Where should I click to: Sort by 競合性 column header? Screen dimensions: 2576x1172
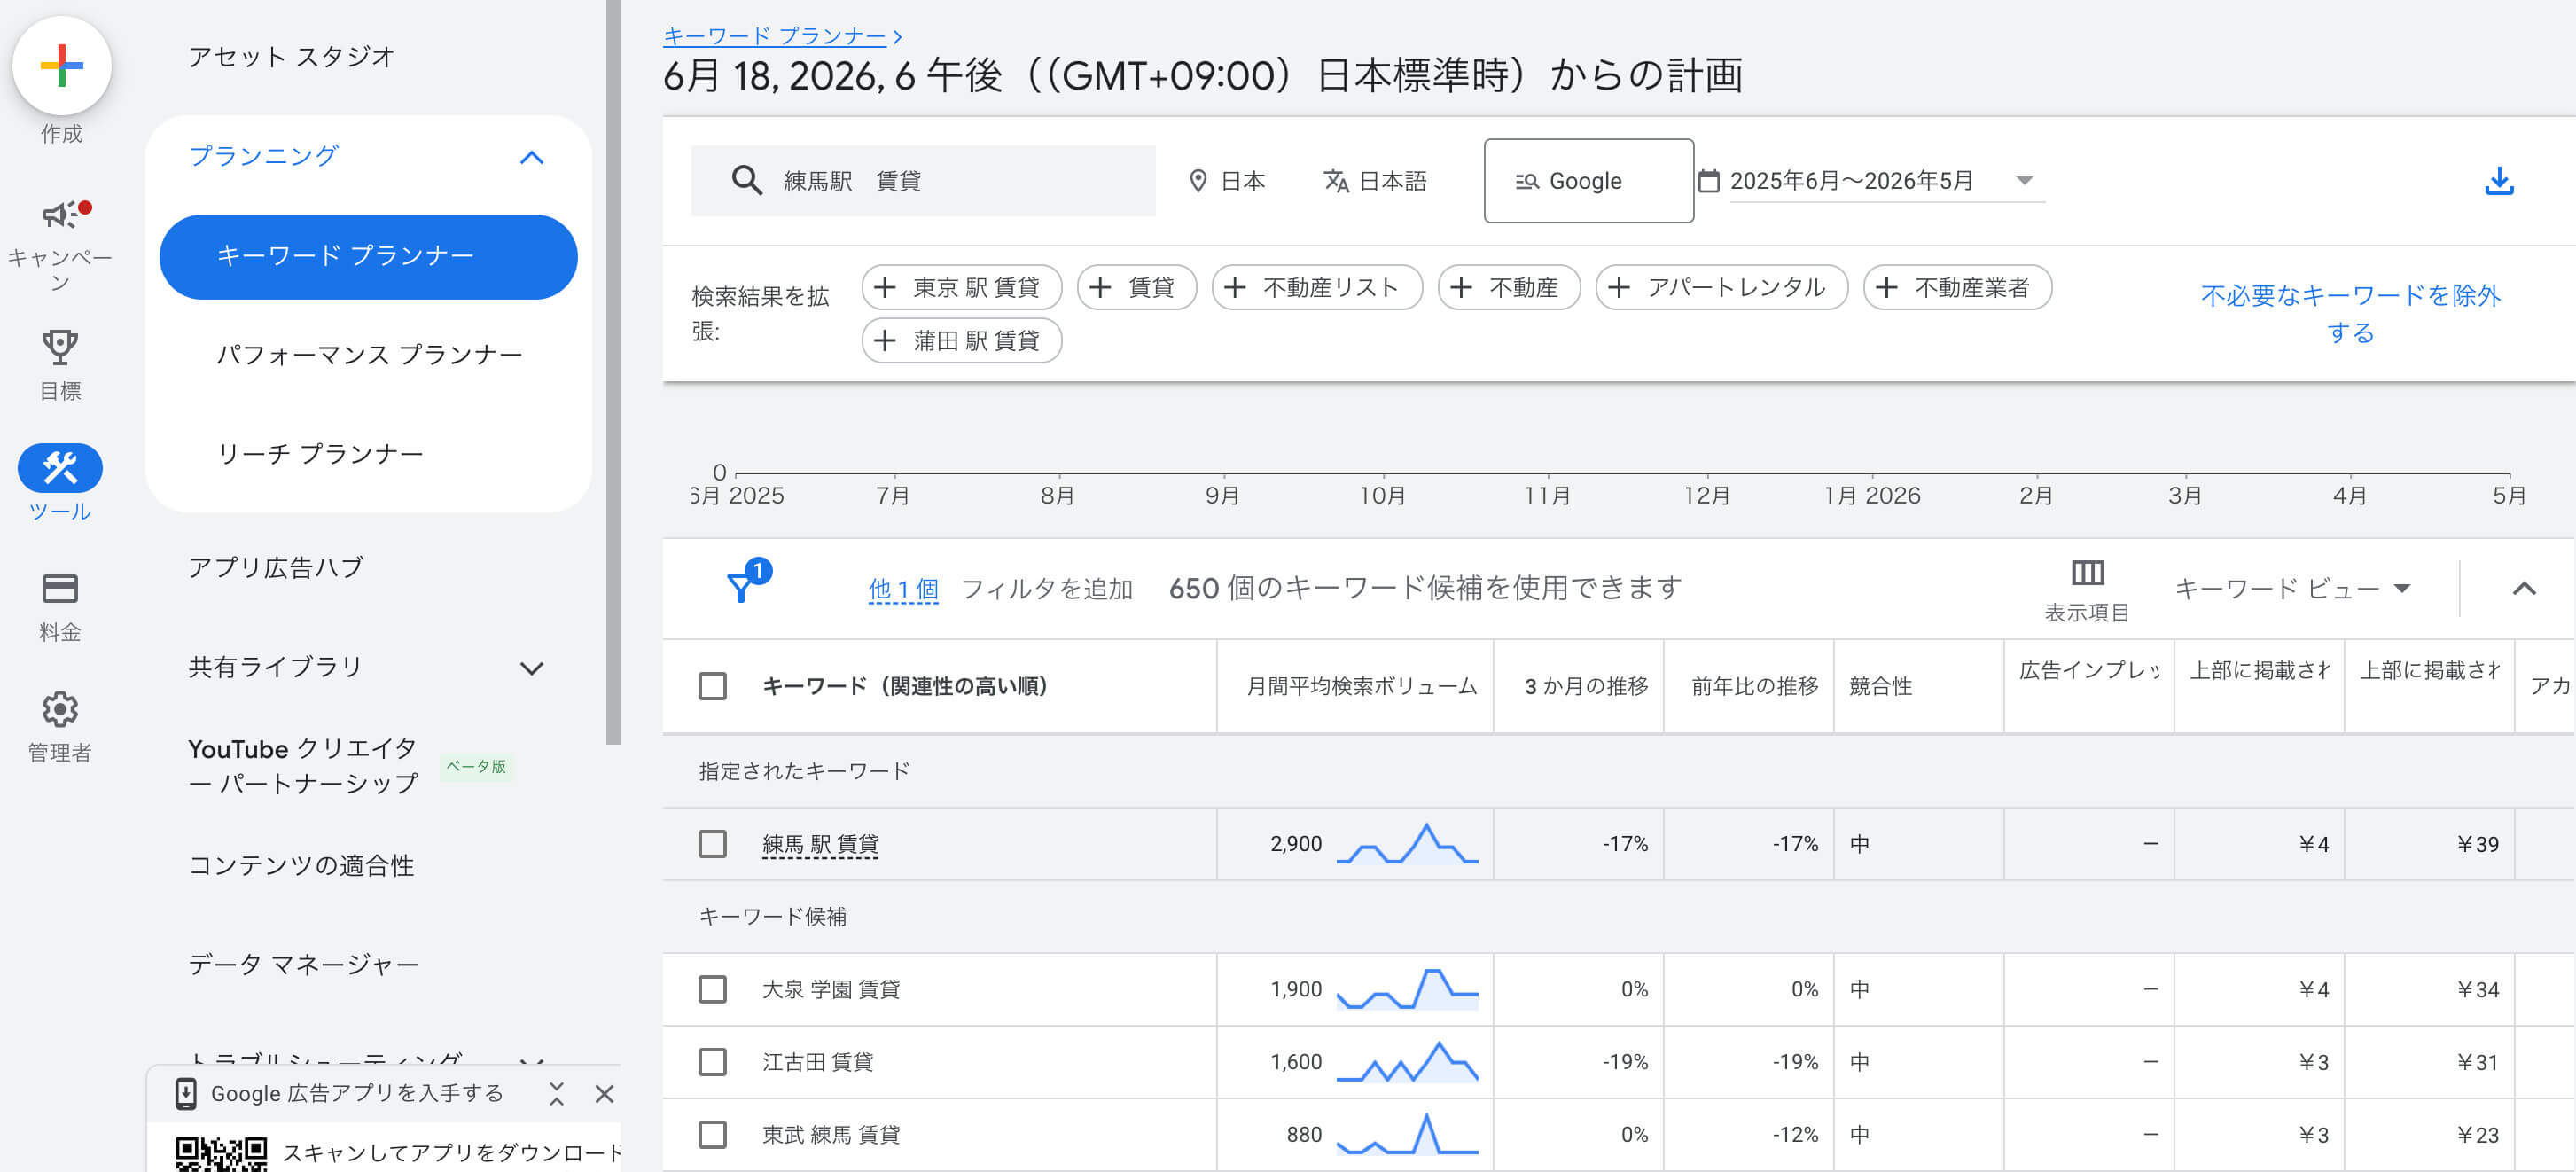coord(1880,686)
